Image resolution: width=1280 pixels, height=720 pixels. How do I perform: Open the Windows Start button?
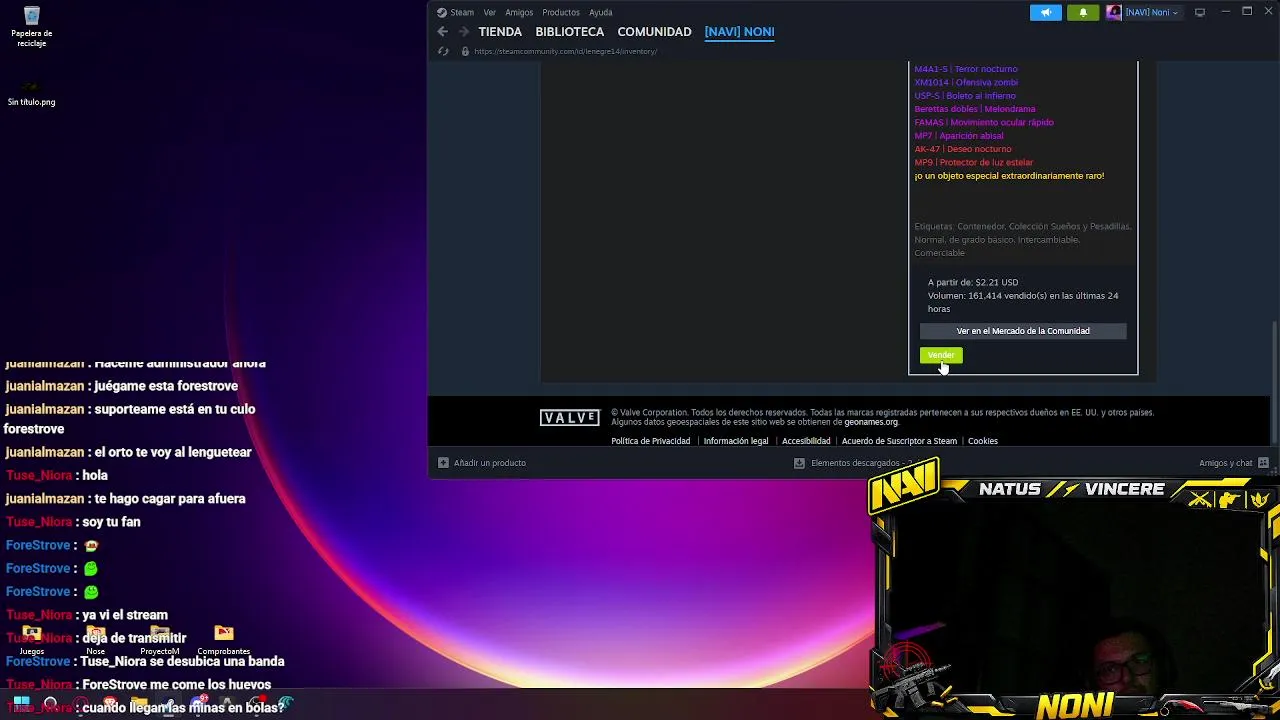[x=21, y=703]
